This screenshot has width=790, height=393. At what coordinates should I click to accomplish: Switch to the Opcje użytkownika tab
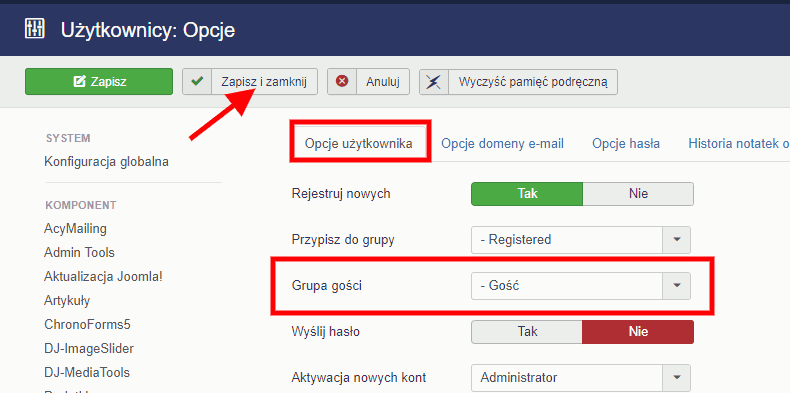[359, 144]
